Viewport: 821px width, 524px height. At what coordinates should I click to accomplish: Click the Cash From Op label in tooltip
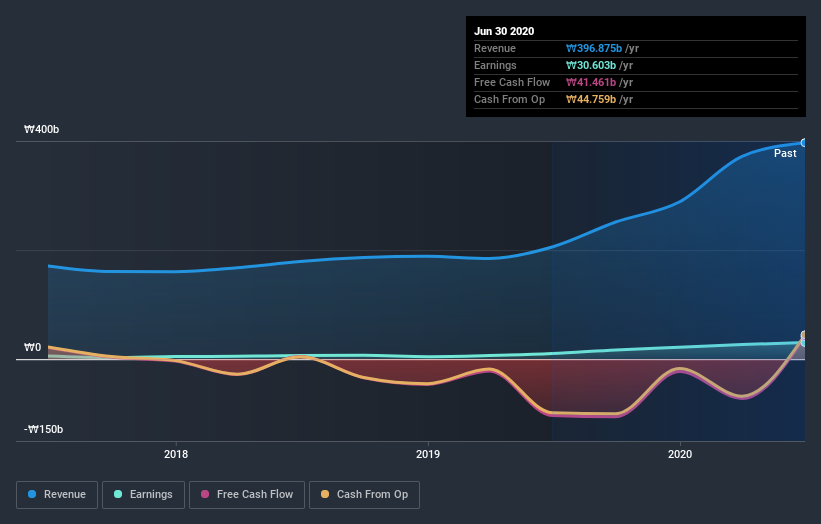509,99
